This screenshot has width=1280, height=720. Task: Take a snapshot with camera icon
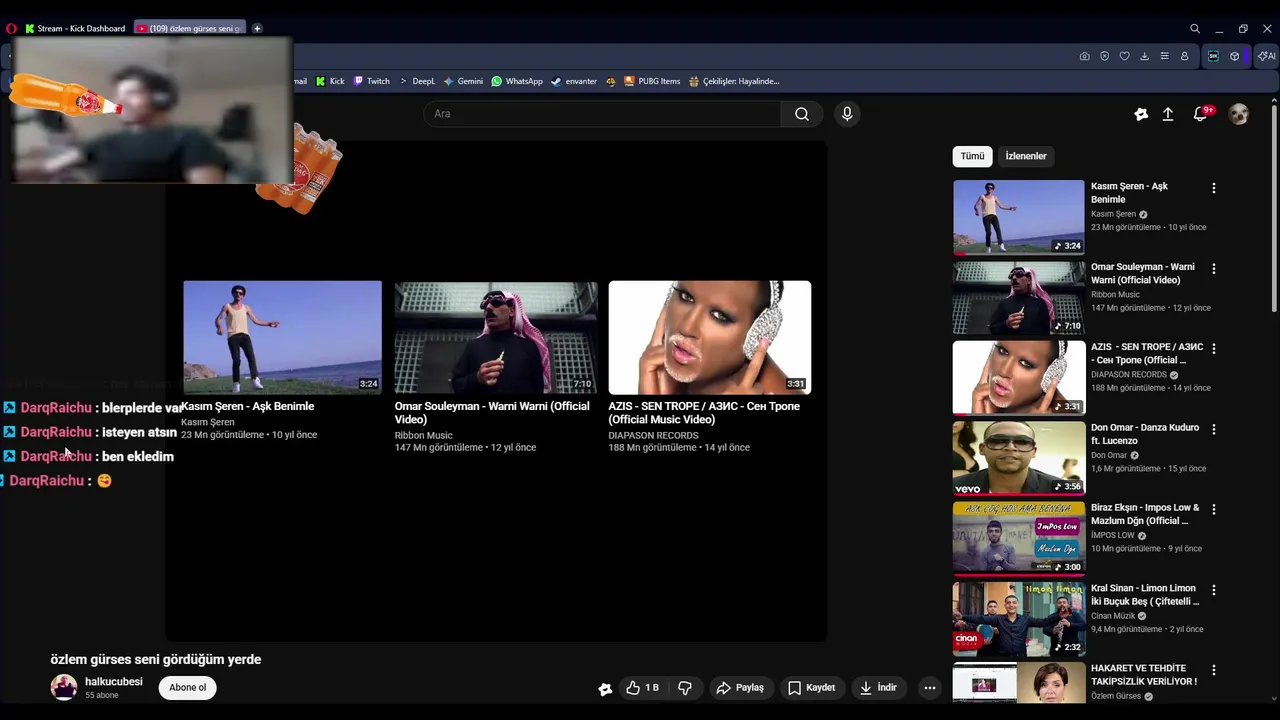click(1084, 56)
